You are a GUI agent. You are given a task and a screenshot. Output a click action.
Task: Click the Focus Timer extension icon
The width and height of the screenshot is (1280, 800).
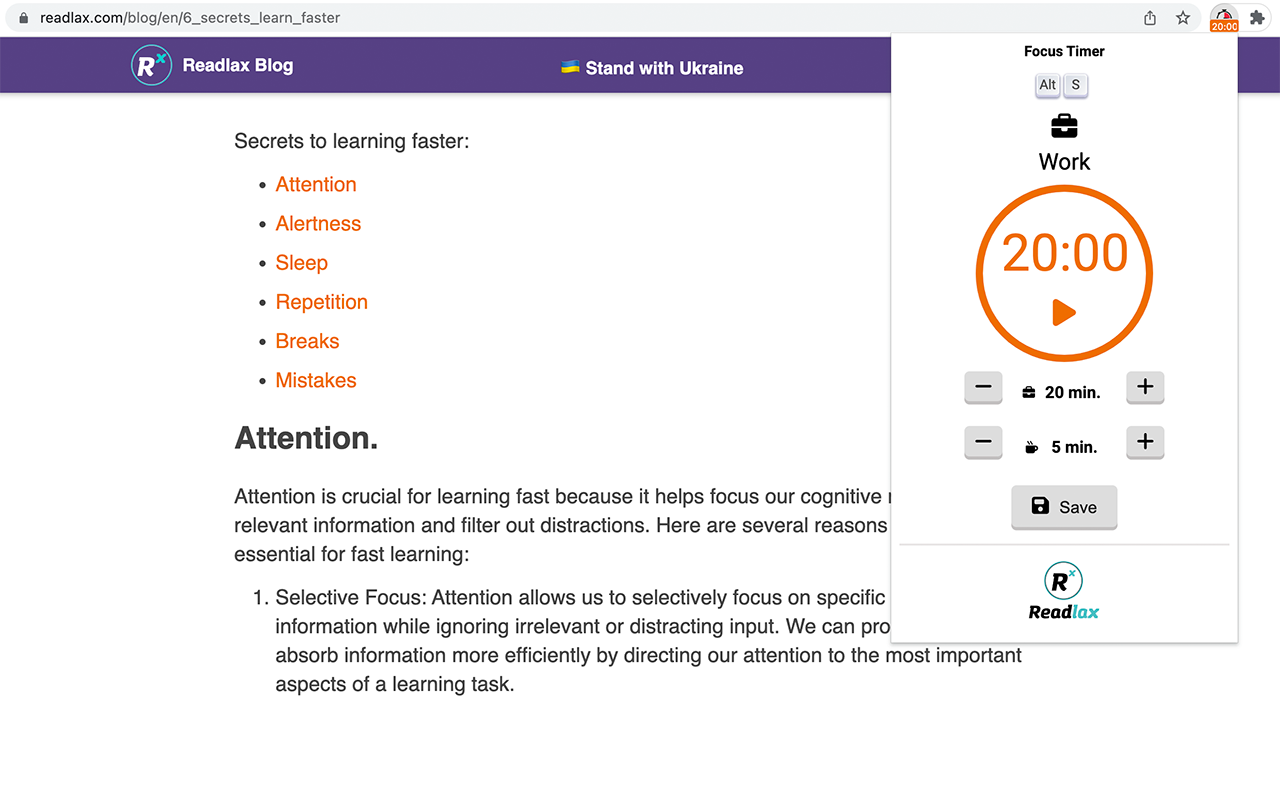pyautogui.click(x=1224, y=18)
